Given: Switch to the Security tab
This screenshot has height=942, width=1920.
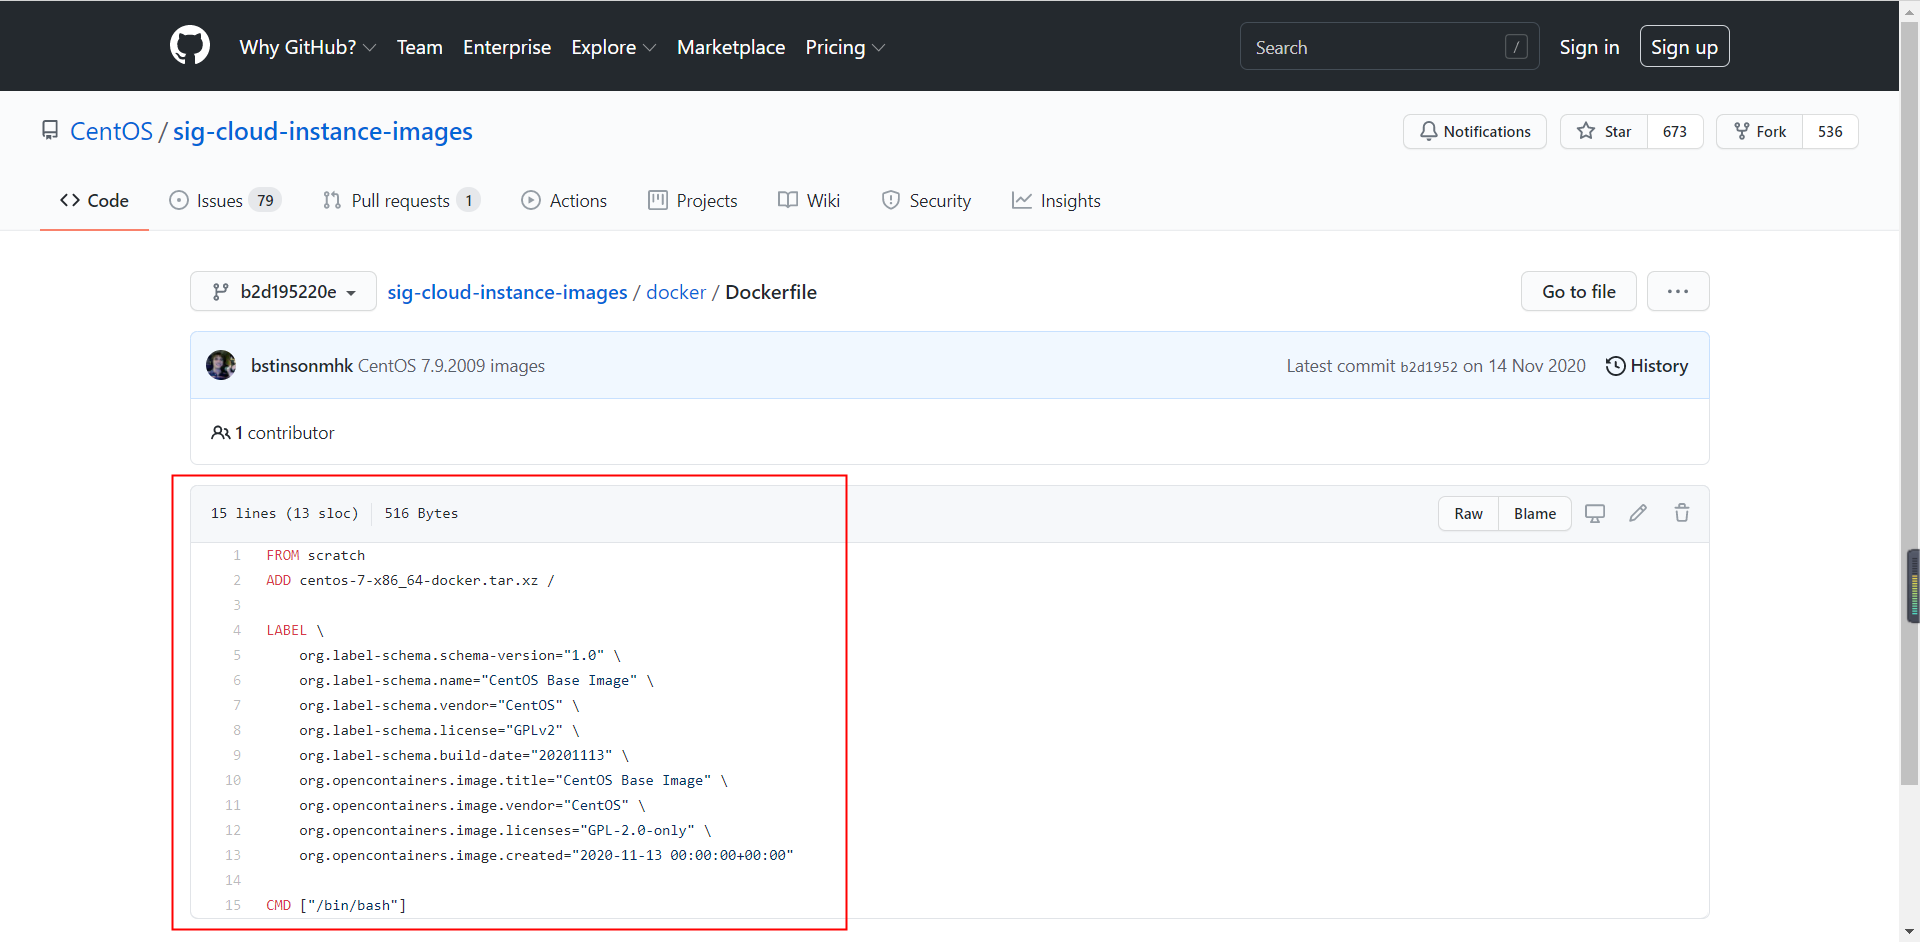Looking at the screenshot, I should tap(926, 200).
